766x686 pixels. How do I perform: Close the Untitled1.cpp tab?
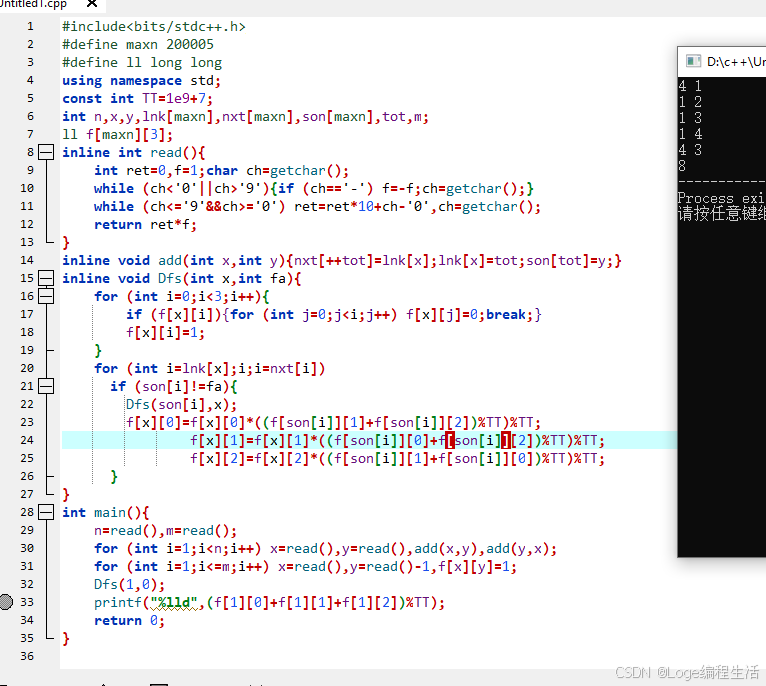[91, 3]
